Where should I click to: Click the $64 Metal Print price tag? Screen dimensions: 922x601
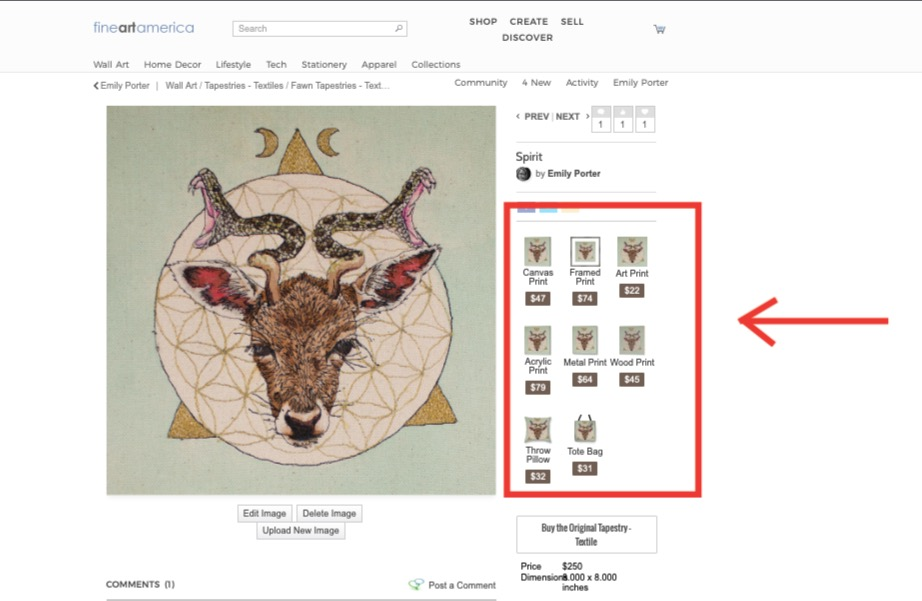[x=584, y=379]
